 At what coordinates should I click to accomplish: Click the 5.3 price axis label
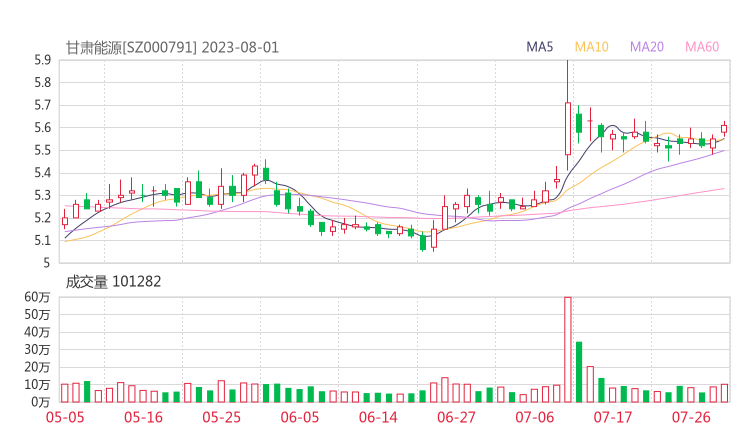click(x=42, y=195)
